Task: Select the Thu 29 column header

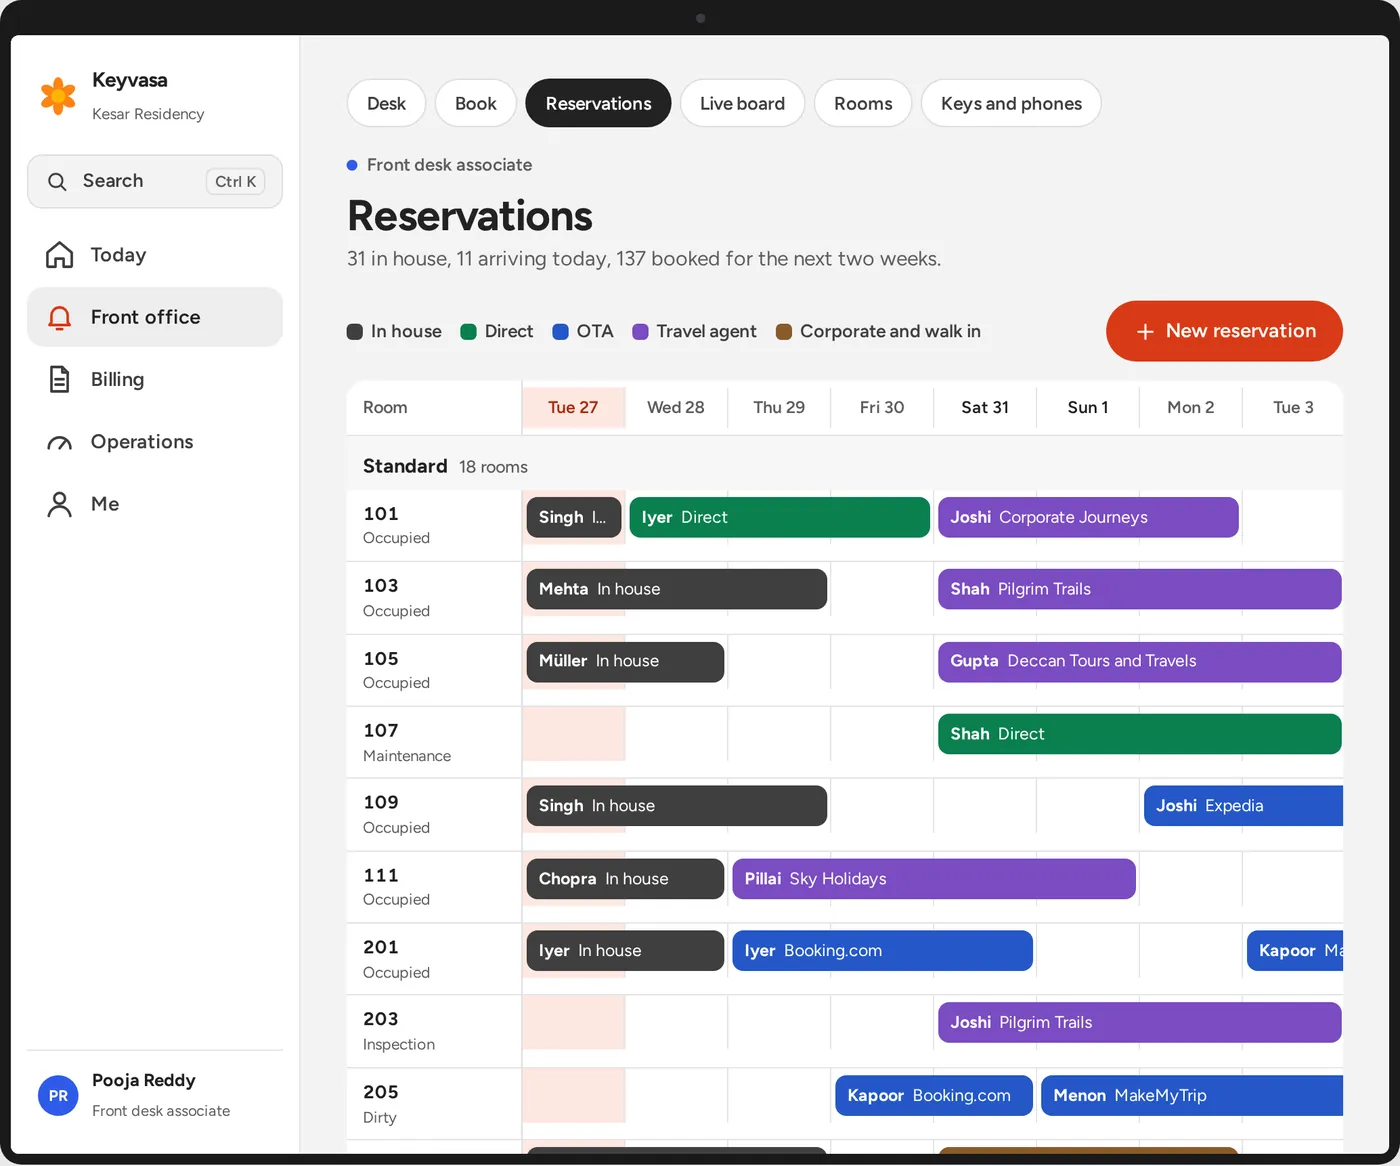Action: point(779,407)
